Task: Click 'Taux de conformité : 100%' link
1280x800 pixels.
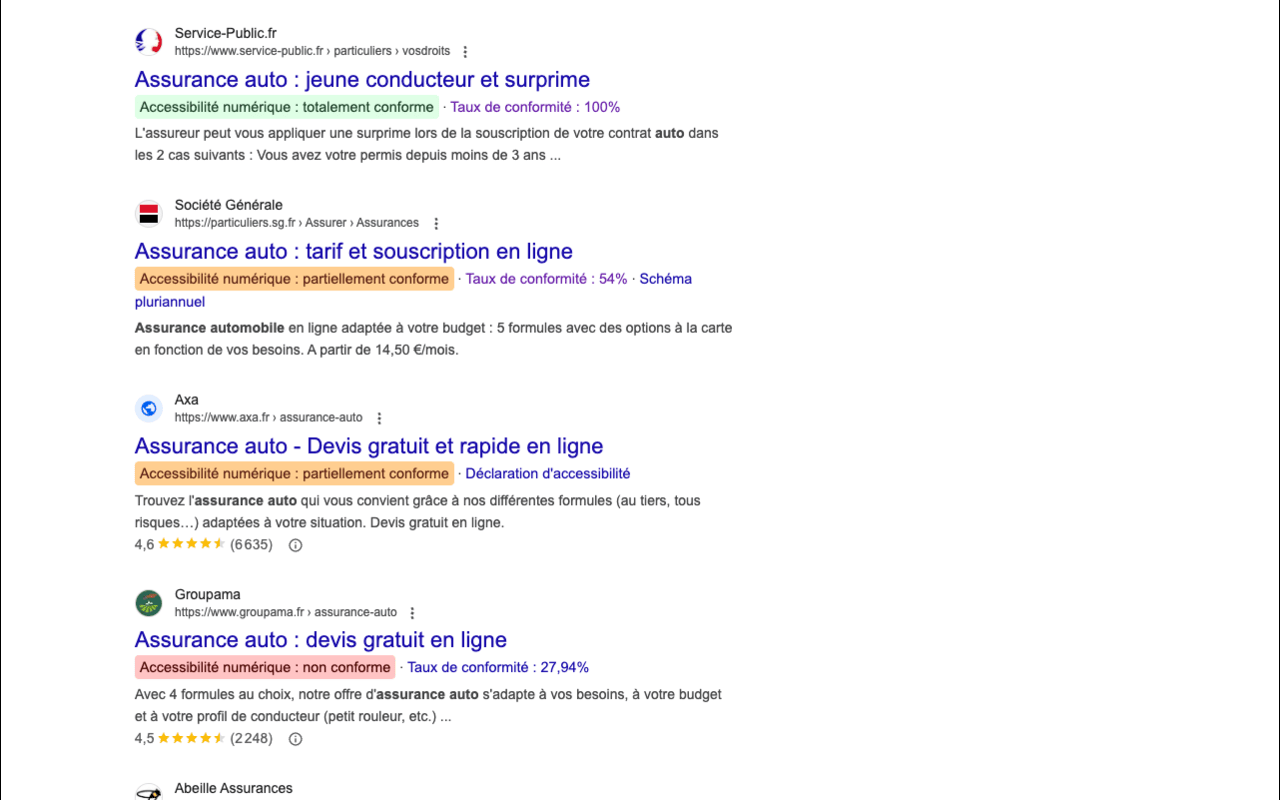Action: pos(536,106)
